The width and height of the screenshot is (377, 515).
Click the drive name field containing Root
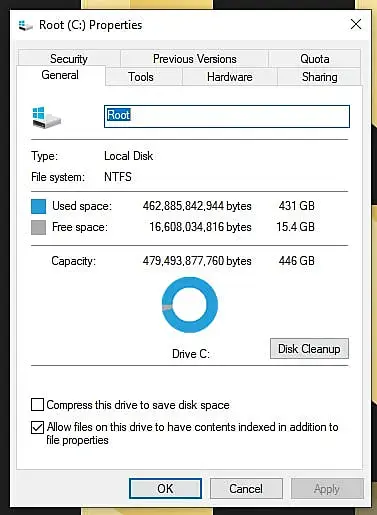227,116
